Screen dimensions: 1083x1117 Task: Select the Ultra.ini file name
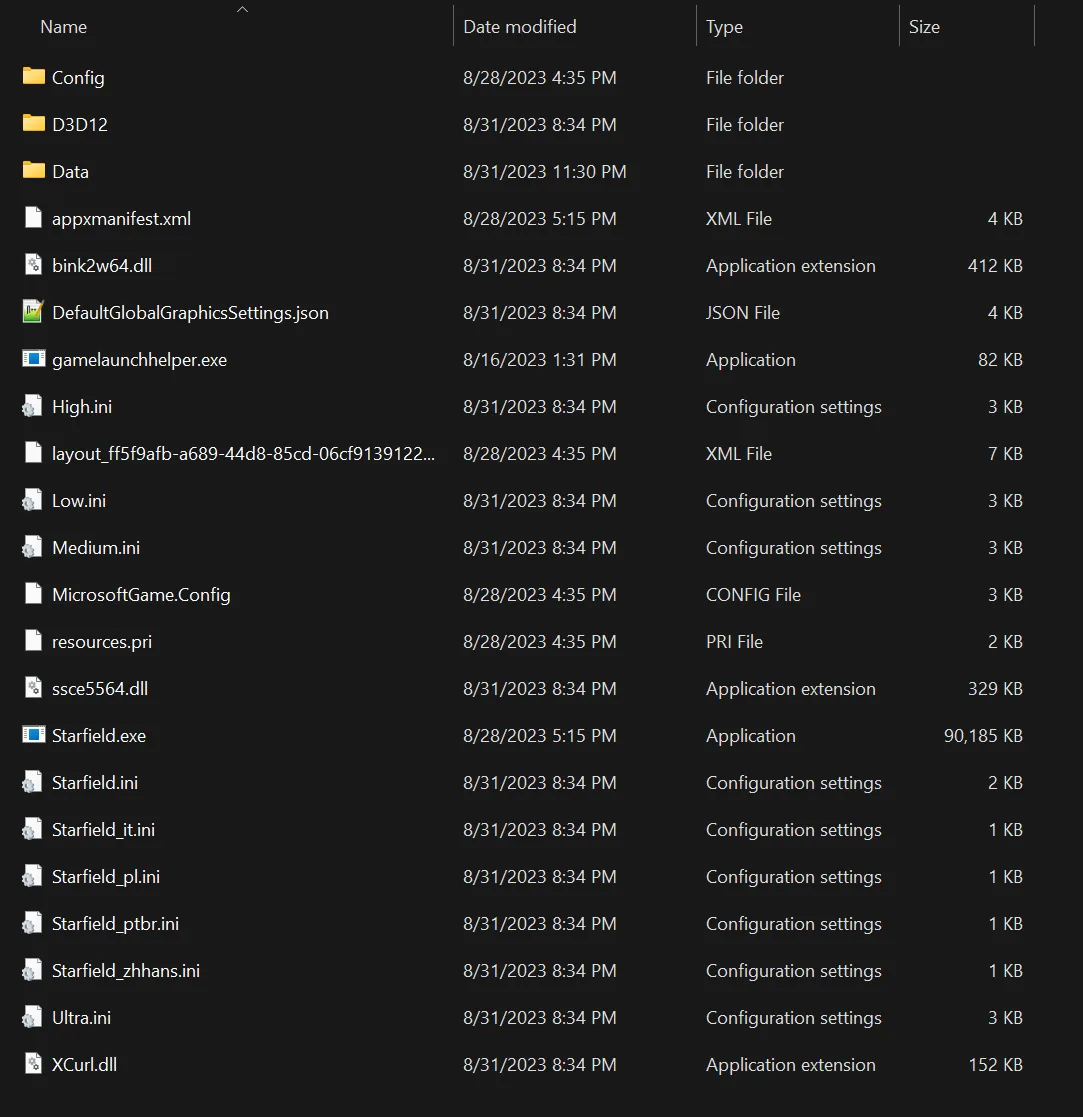81,1018
